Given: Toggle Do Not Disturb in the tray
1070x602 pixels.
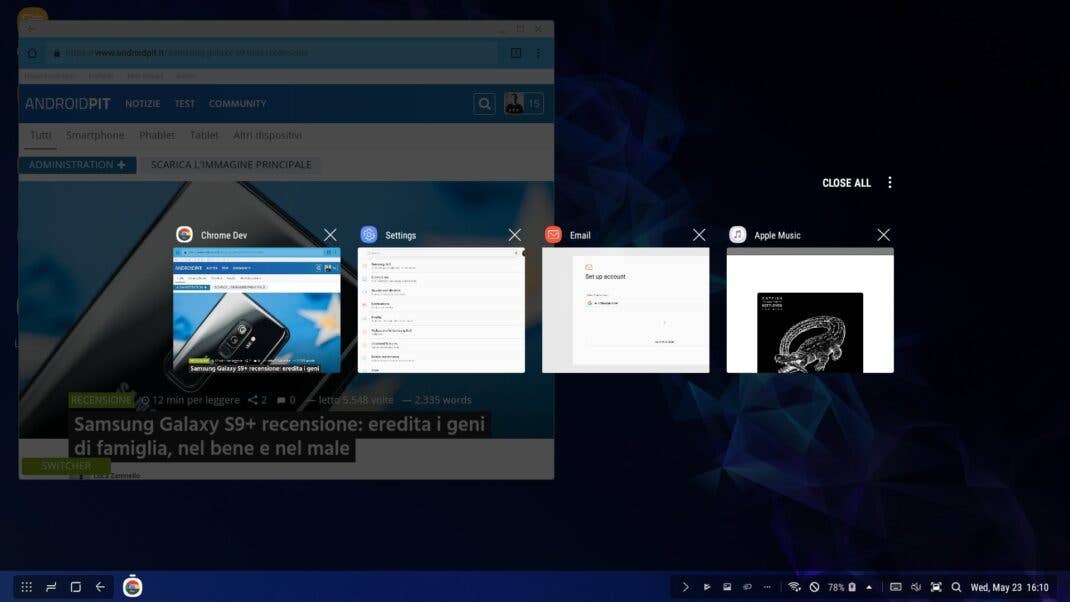Looking at the screenshot, I should [x=815, y=587].
